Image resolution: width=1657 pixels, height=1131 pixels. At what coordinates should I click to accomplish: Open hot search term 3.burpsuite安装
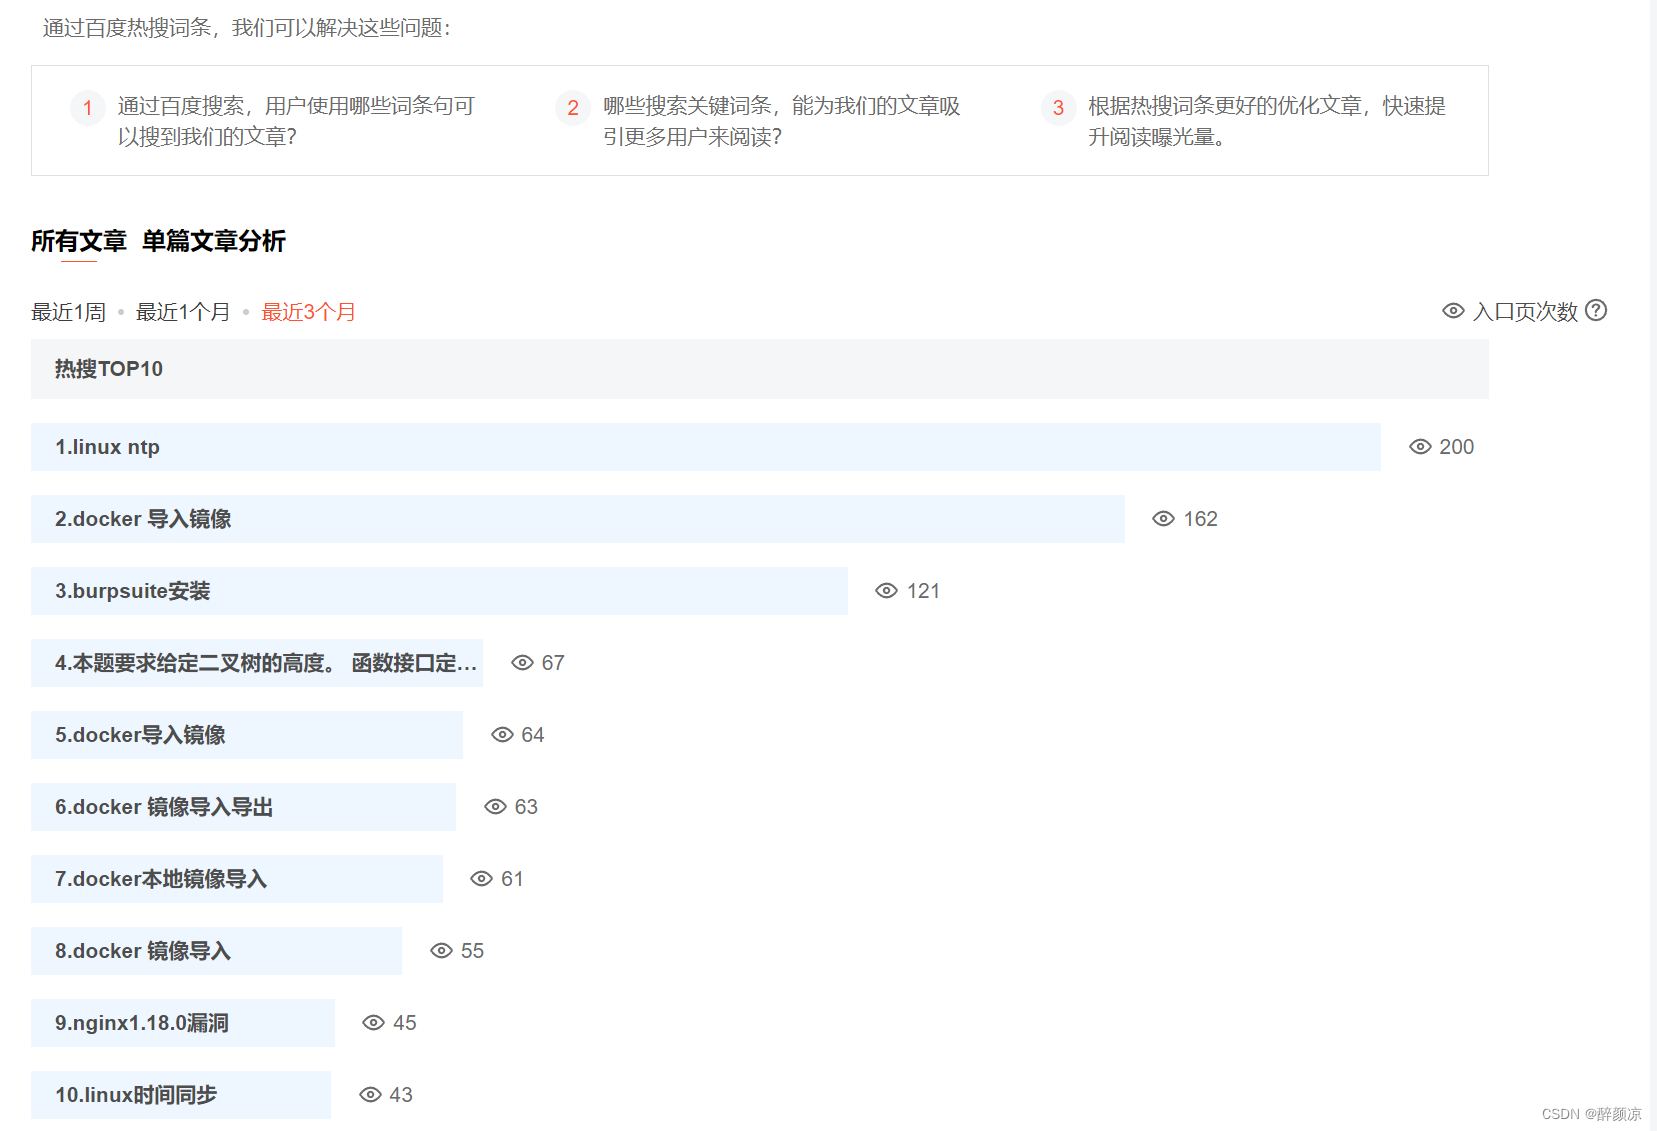[439, 591]
